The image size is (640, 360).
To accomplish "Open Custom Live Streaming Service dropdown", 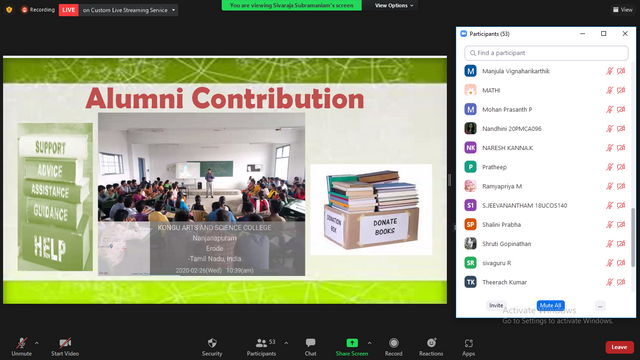I will [129, 10].
